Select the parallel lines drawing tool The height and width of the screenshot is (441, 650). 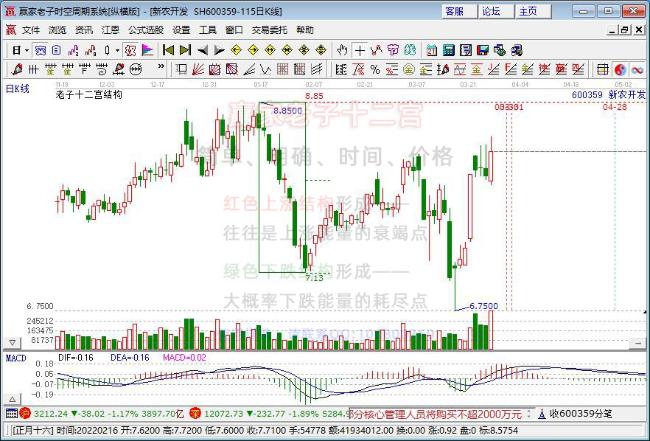[x=316, y=69]
